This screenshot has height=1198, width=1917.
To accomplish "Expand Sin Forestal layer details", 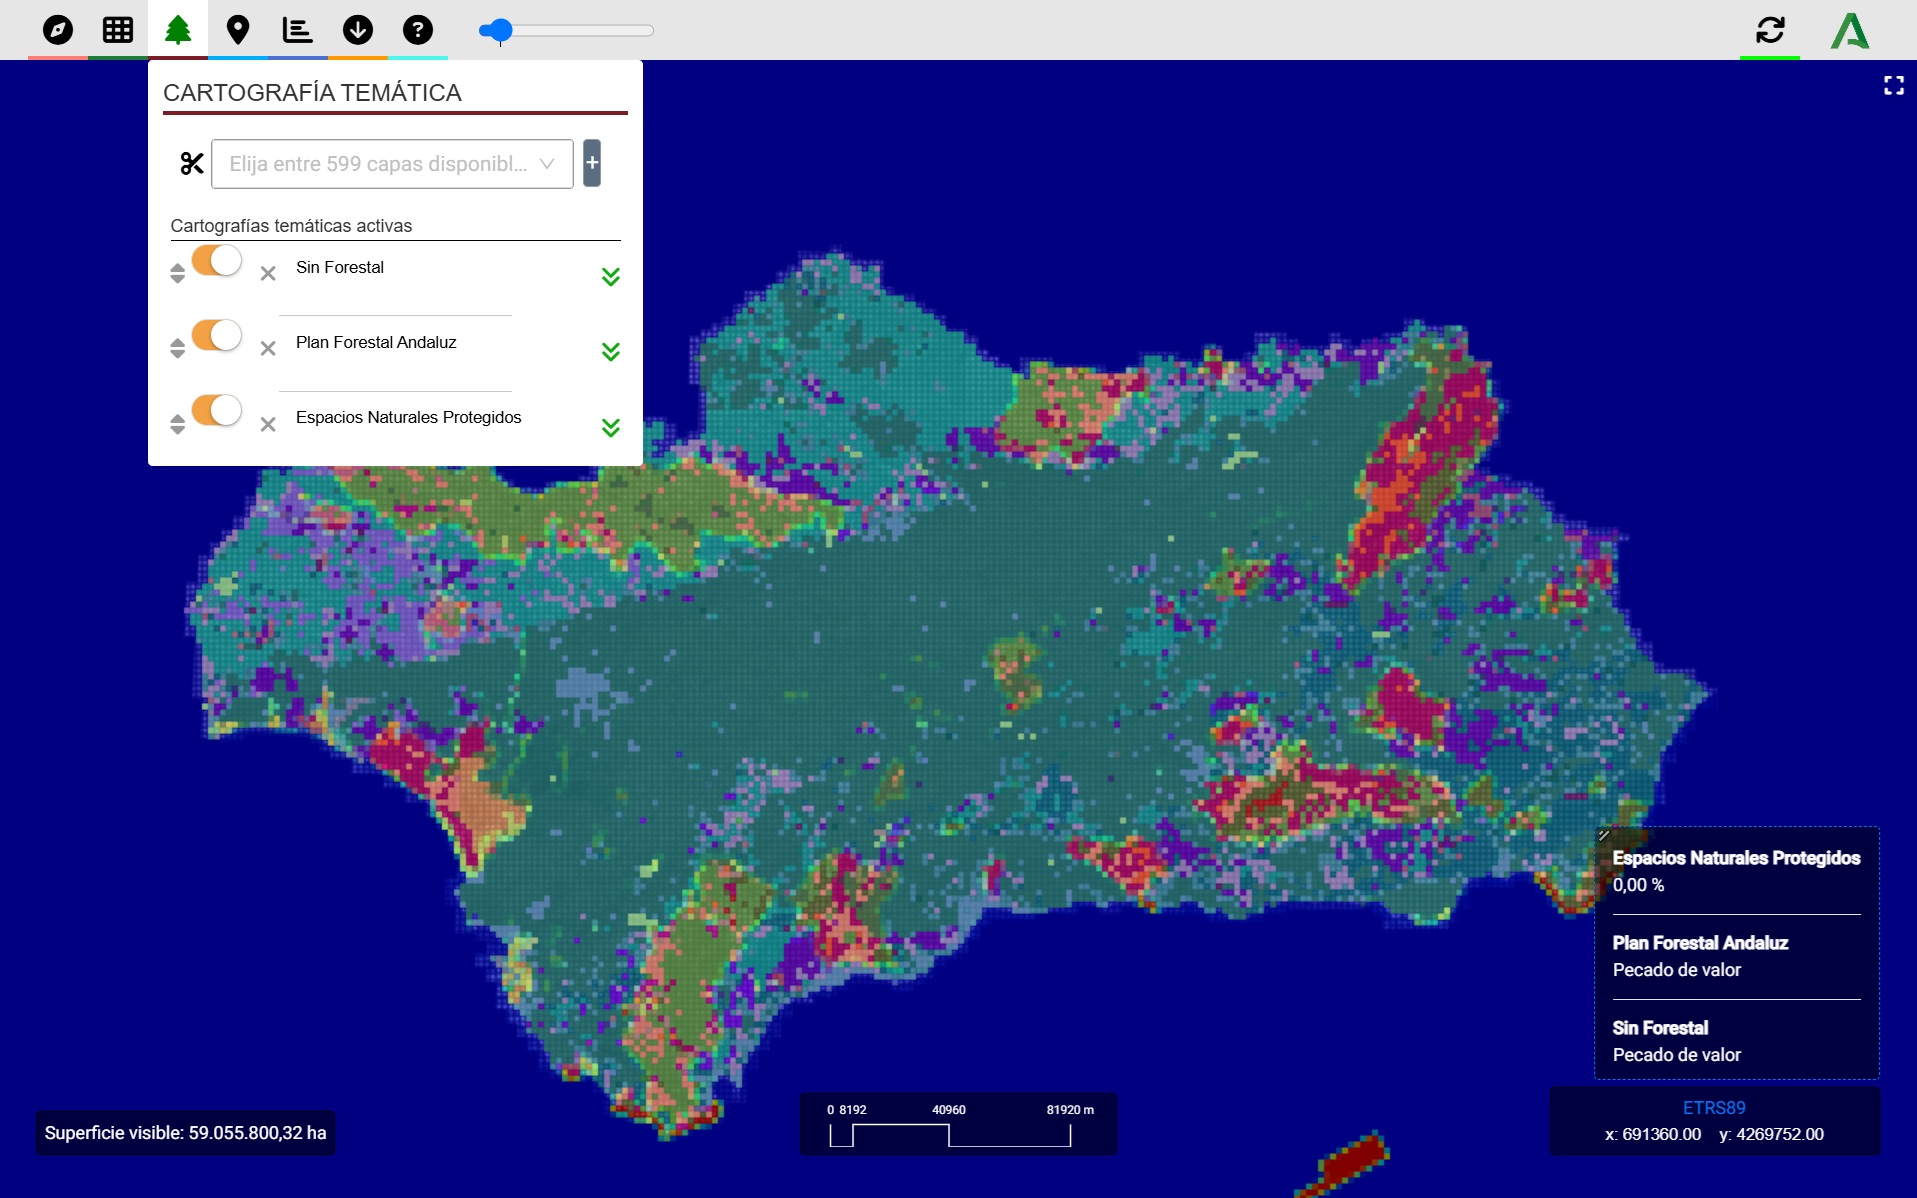I will tap(610, 277).
